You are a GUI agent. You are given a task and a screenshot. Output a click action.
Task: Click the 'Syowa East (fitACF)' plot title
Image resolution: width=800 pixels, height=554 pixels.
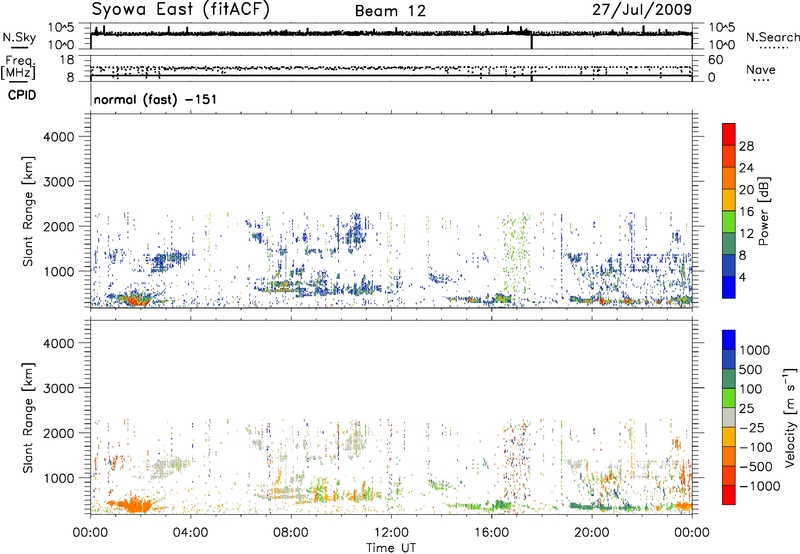tap(181, 9)
